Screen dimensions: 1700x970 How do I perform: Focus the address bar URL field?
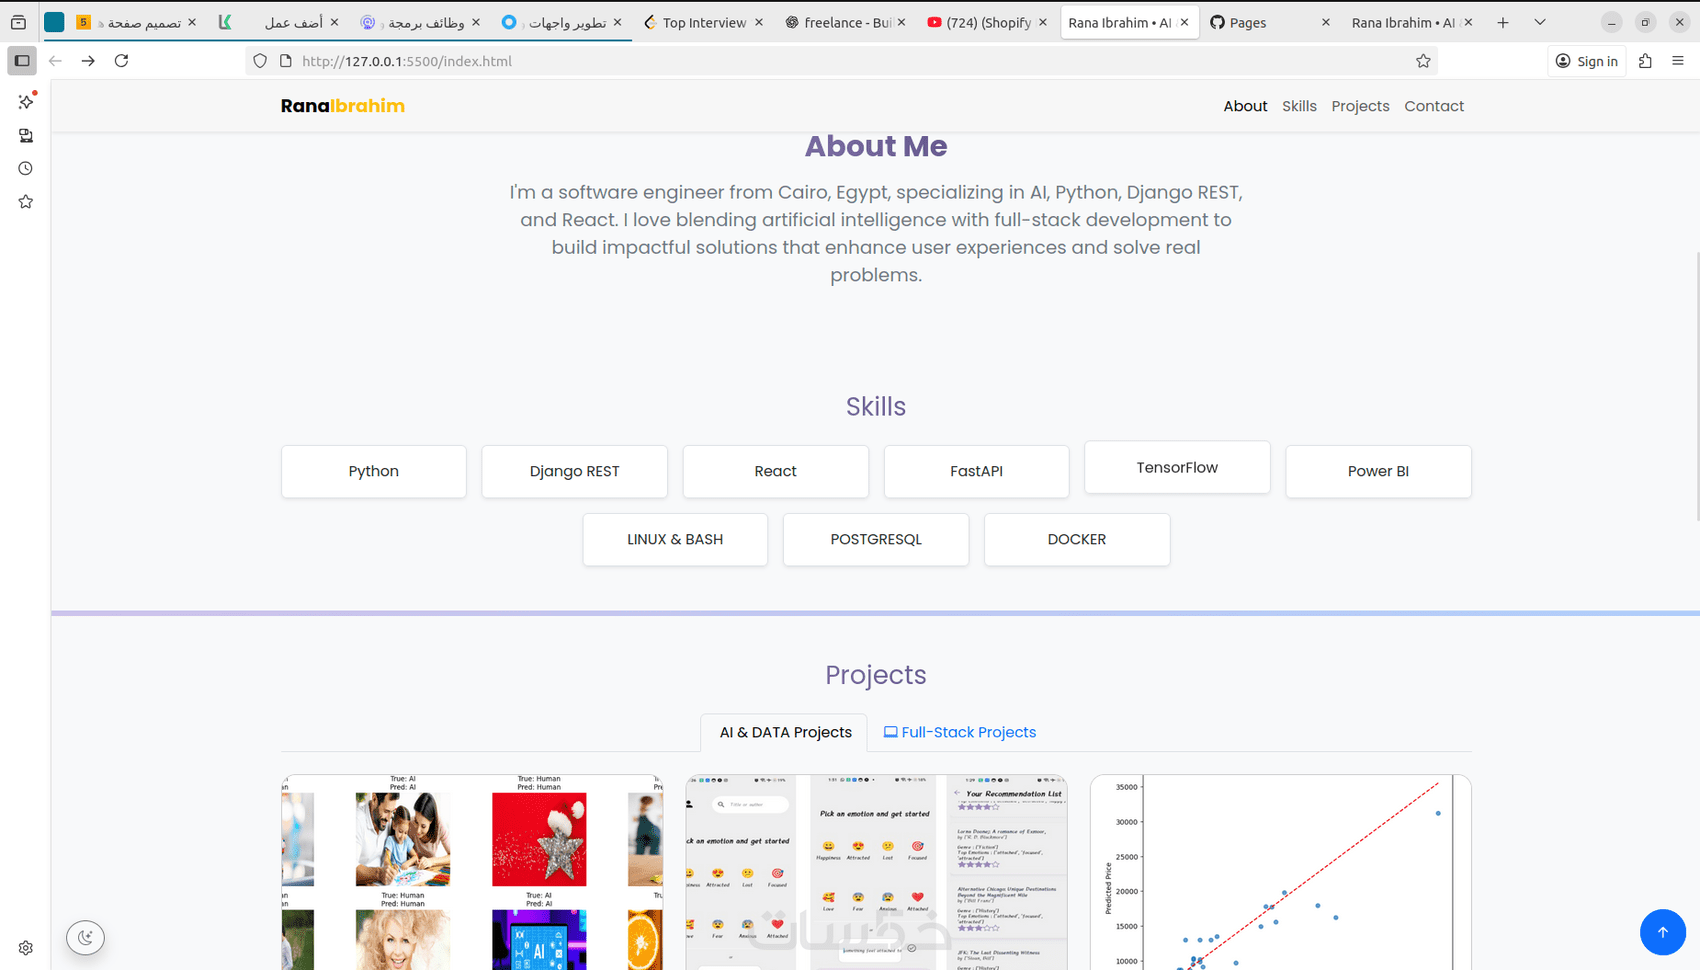840,61
